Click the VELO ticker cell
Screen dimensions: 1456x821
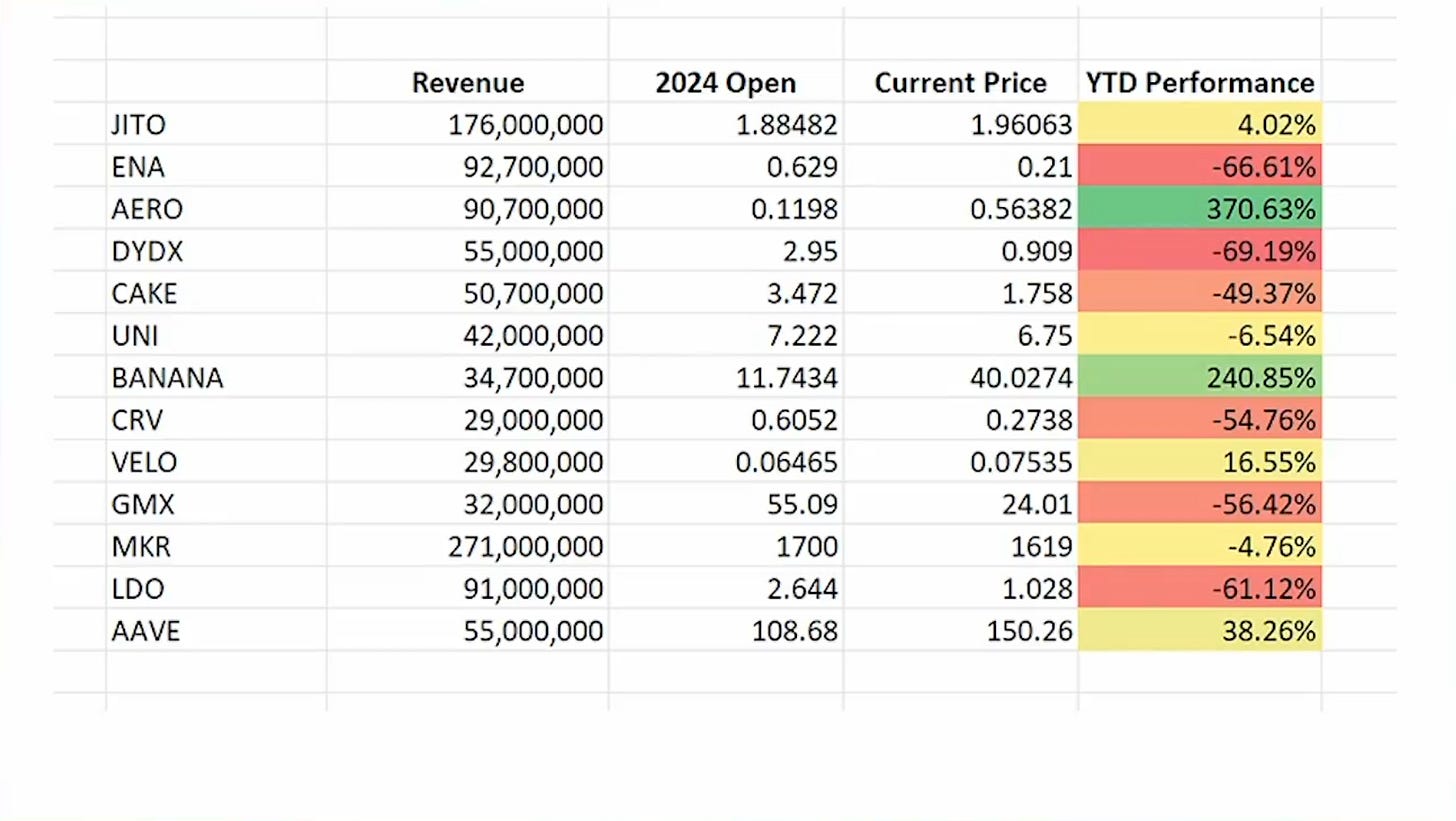click(x=216, y=462)
